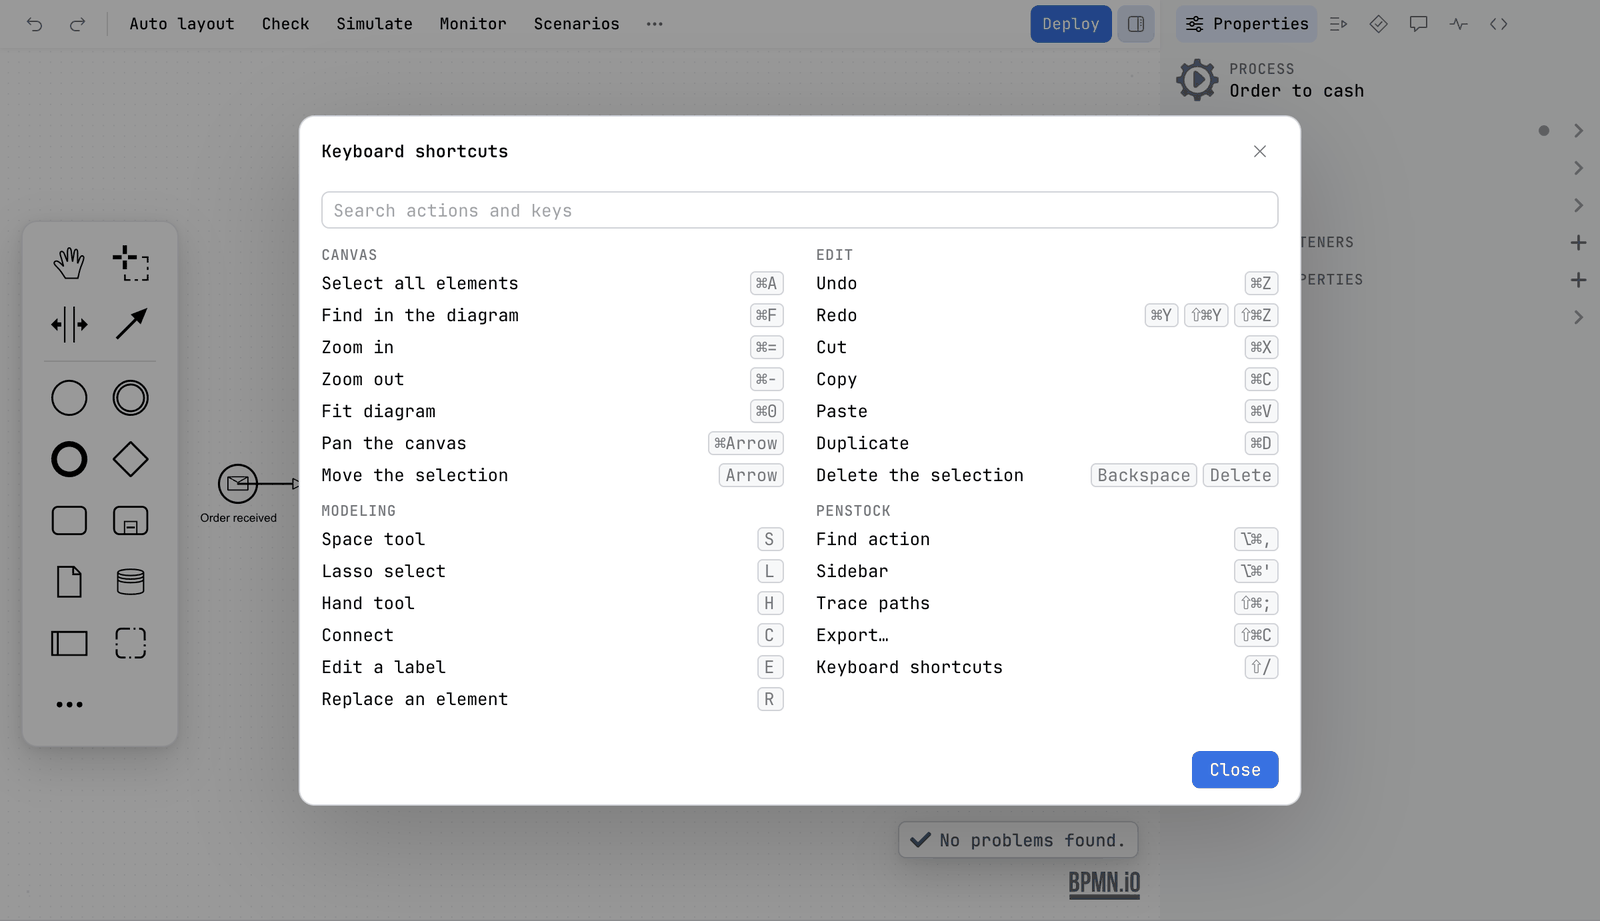
Task: Open the toolbar overflow ellipsis menu
Action: 655,24
